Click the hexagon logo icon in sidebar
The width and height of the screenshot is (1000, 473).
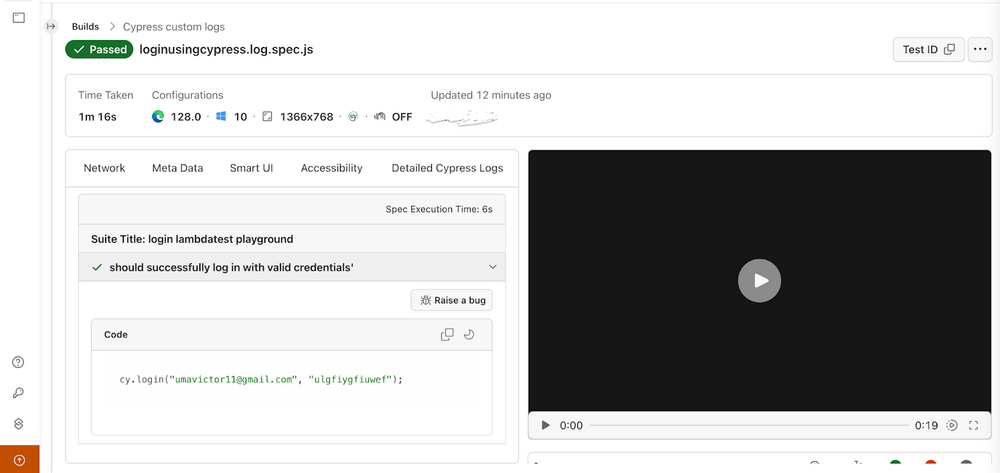tap(18, 423)
